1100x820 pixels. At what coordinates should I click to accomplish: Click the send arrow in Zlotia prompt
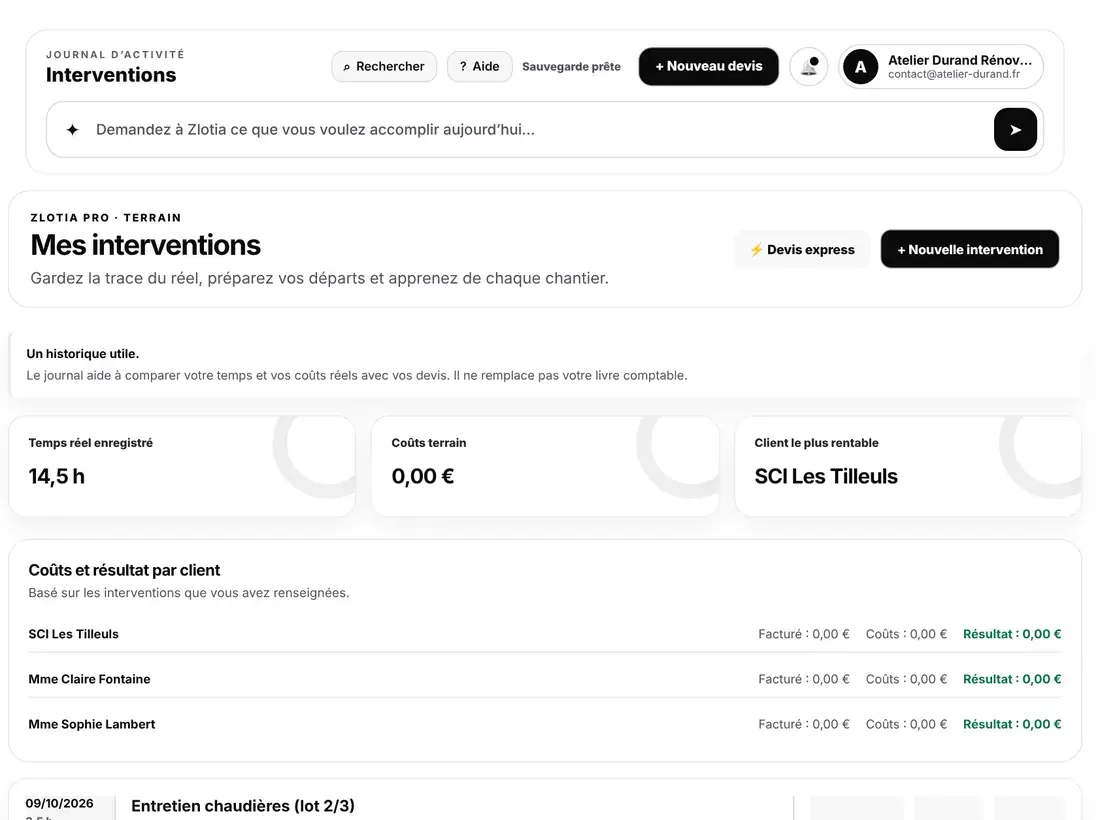tap(1015, 130)
